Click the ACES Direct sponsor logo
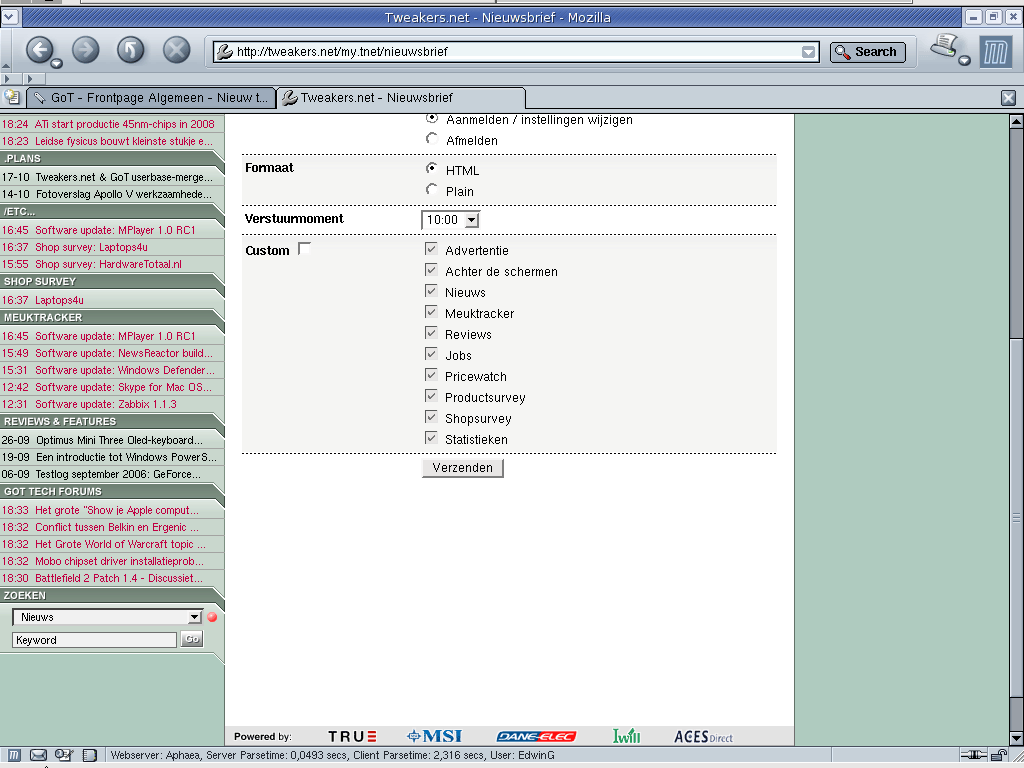1024x768 pixels. click(703, 737)
